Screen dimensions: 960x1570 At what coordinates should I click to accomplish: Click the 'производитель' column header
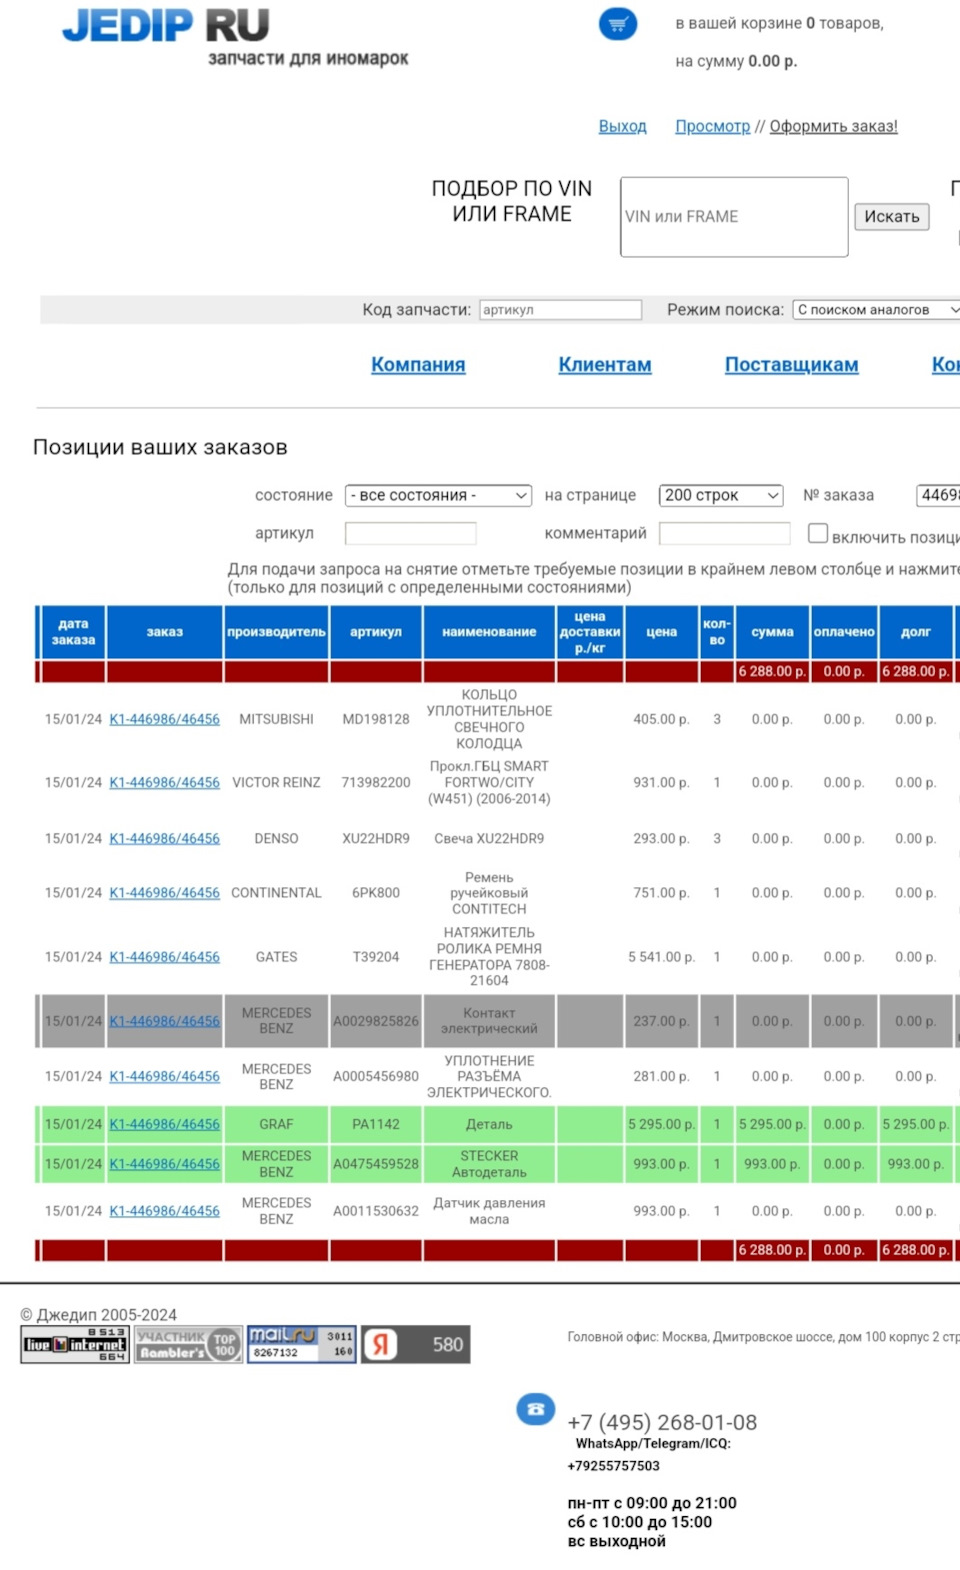click(x=276, y=632)
